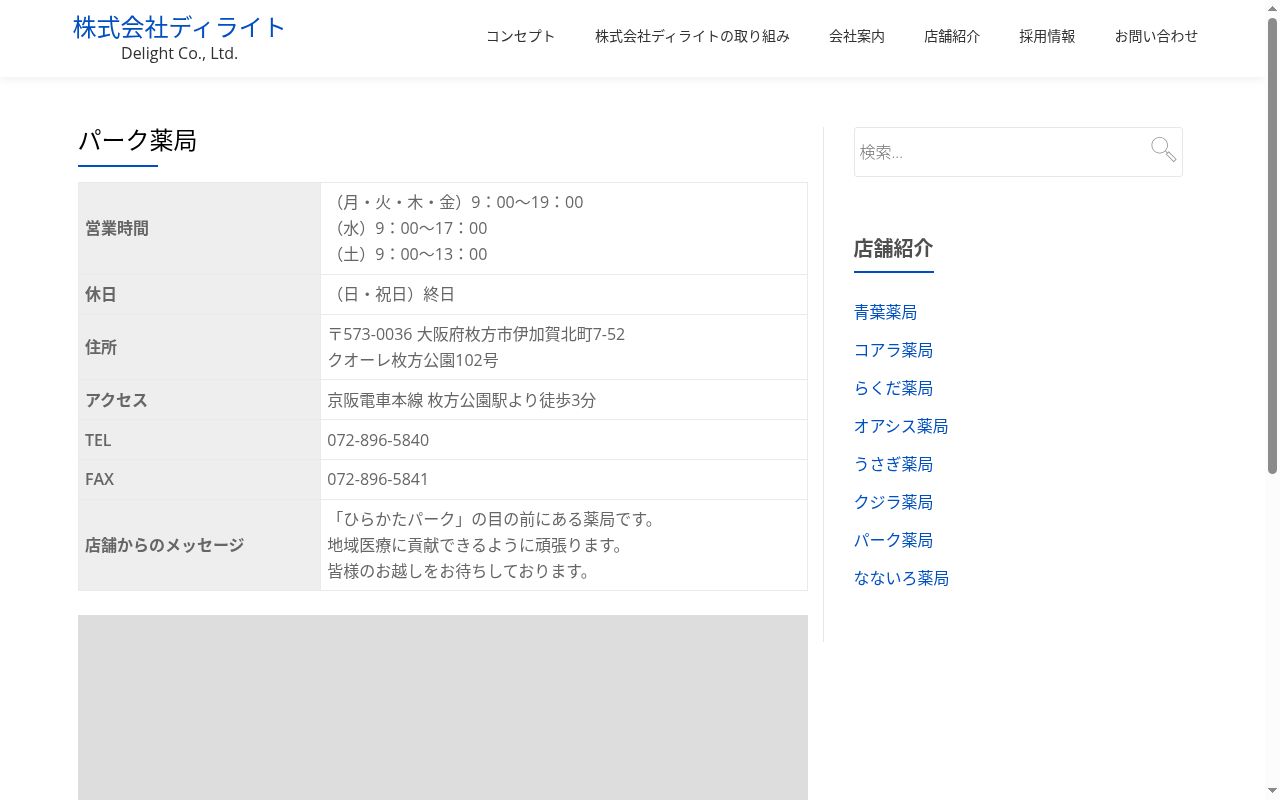Open パーク薬局 sidebar link

coord(893,540)
